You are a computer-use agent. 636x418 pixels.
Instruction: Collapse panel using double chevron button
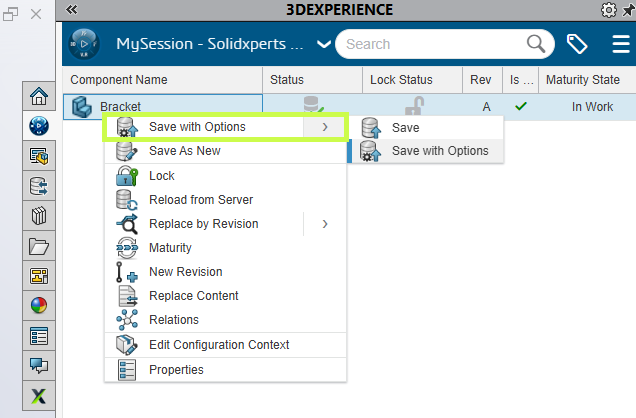[x=71, y=10]
